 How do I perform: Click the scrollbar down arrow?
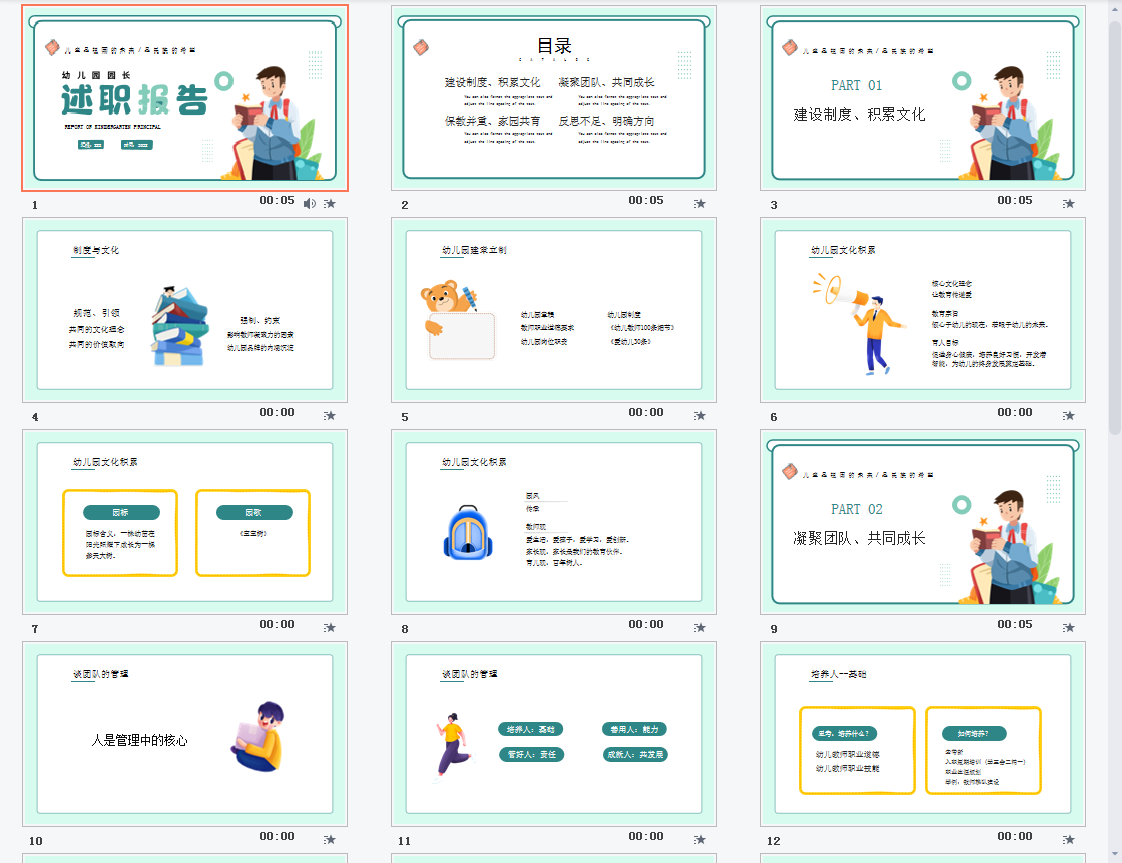(x=1115, y=855)
